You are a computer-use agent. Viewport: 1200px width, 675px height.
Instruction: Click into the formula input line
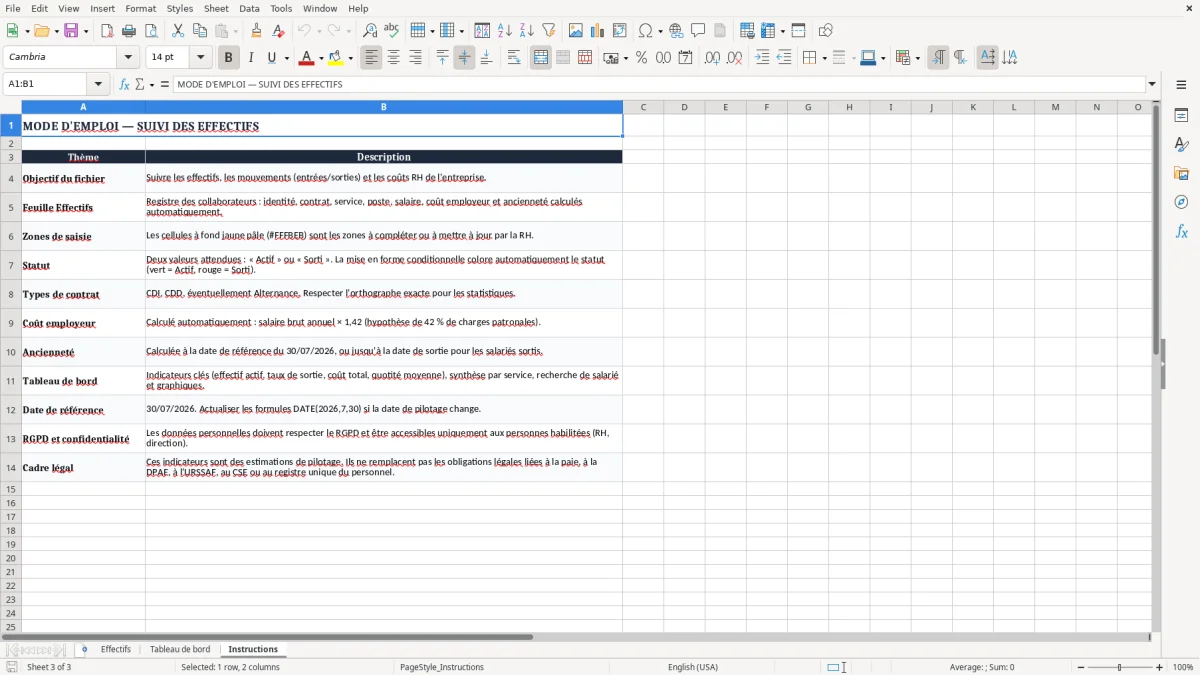pos(658,85)
